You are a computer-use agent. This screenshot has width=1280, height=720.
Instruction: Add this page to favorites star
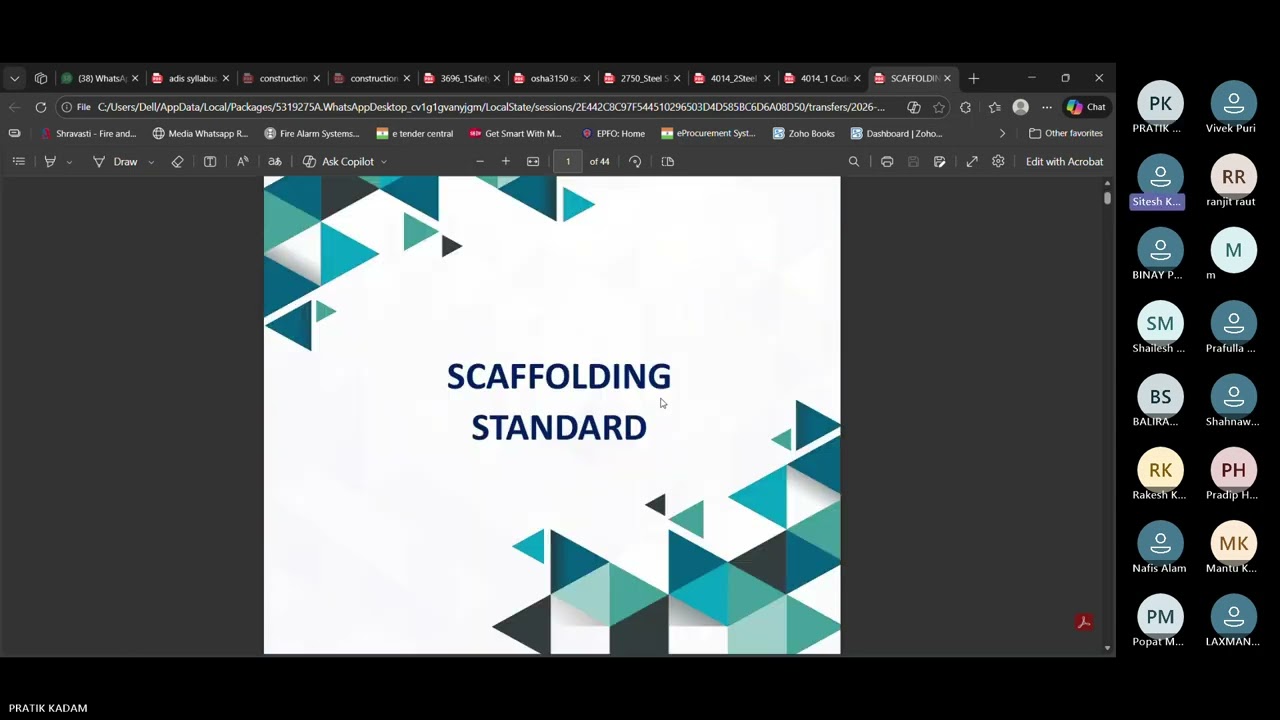click(x=939, y=107)
